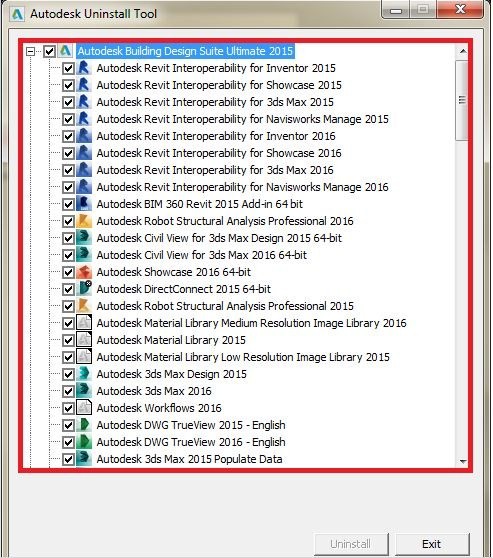Select Material Library Low Resolution Image Library 2015 text
The width and height of the screenshot is (493, 558).
[243, 357]
